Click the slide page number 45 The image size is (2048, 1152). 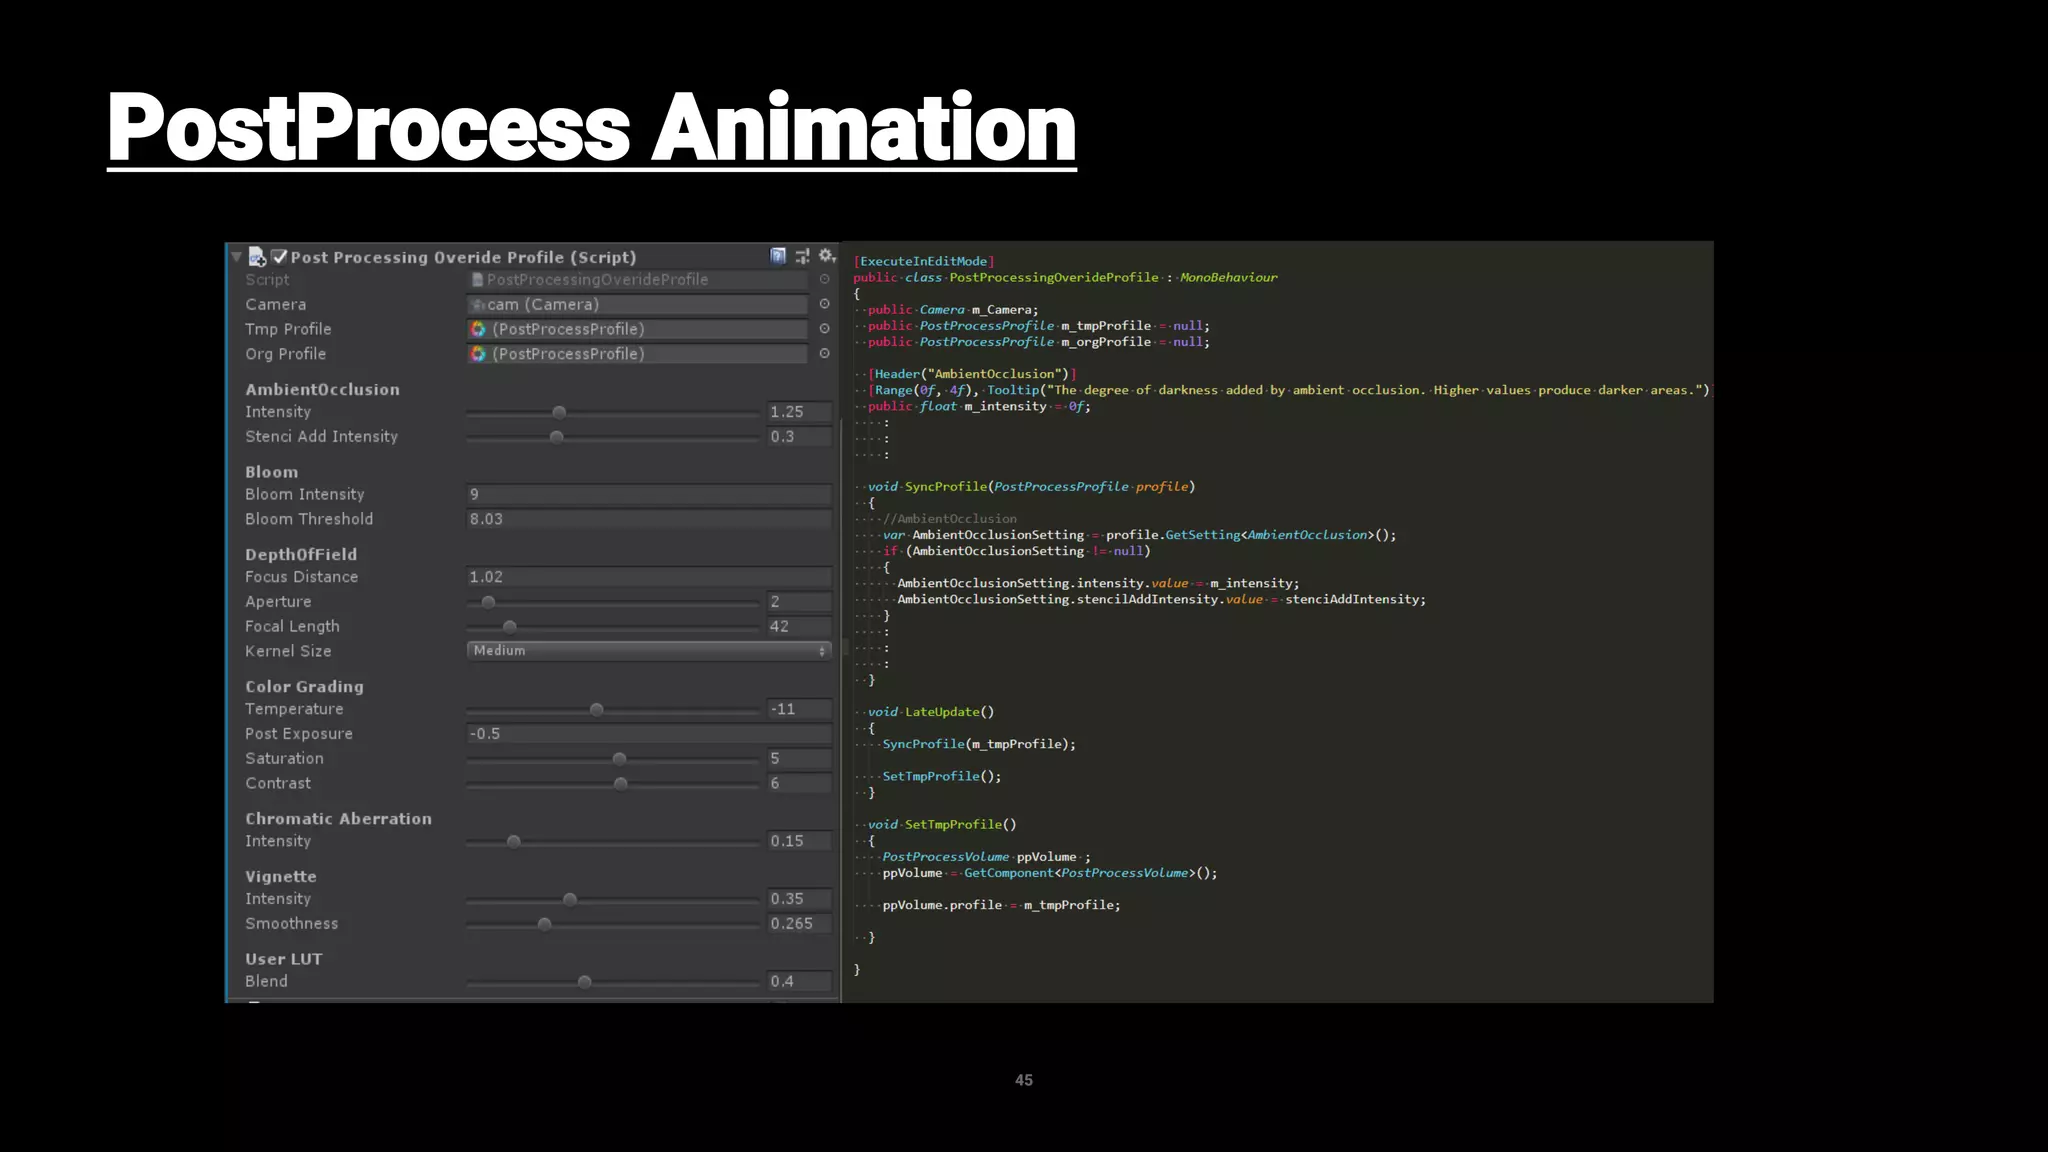coord(1024,1080)
